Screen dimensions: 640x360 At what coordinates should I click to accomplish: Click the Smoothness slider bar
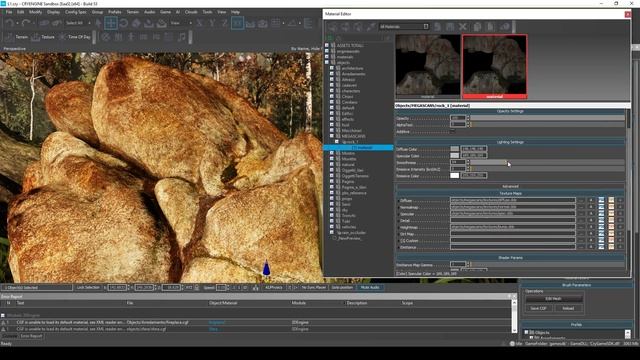pos(547,162)
